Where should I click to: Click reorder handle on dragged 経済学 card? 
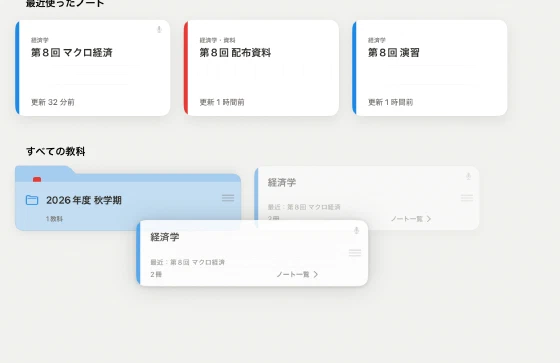pos(355,253)
